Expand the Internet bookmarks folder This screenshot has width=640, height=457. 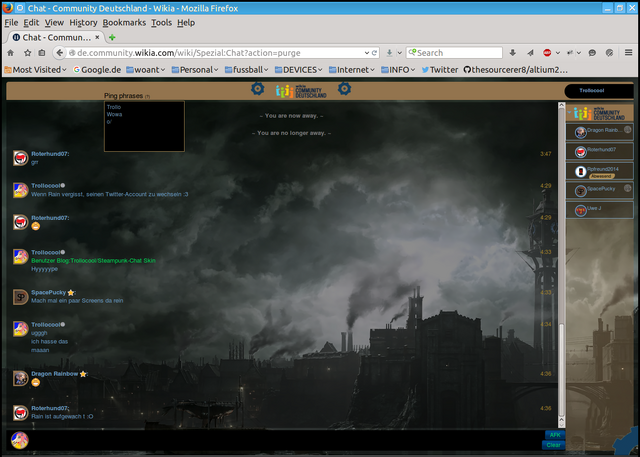pyautogui.click(x=352, y=70)
